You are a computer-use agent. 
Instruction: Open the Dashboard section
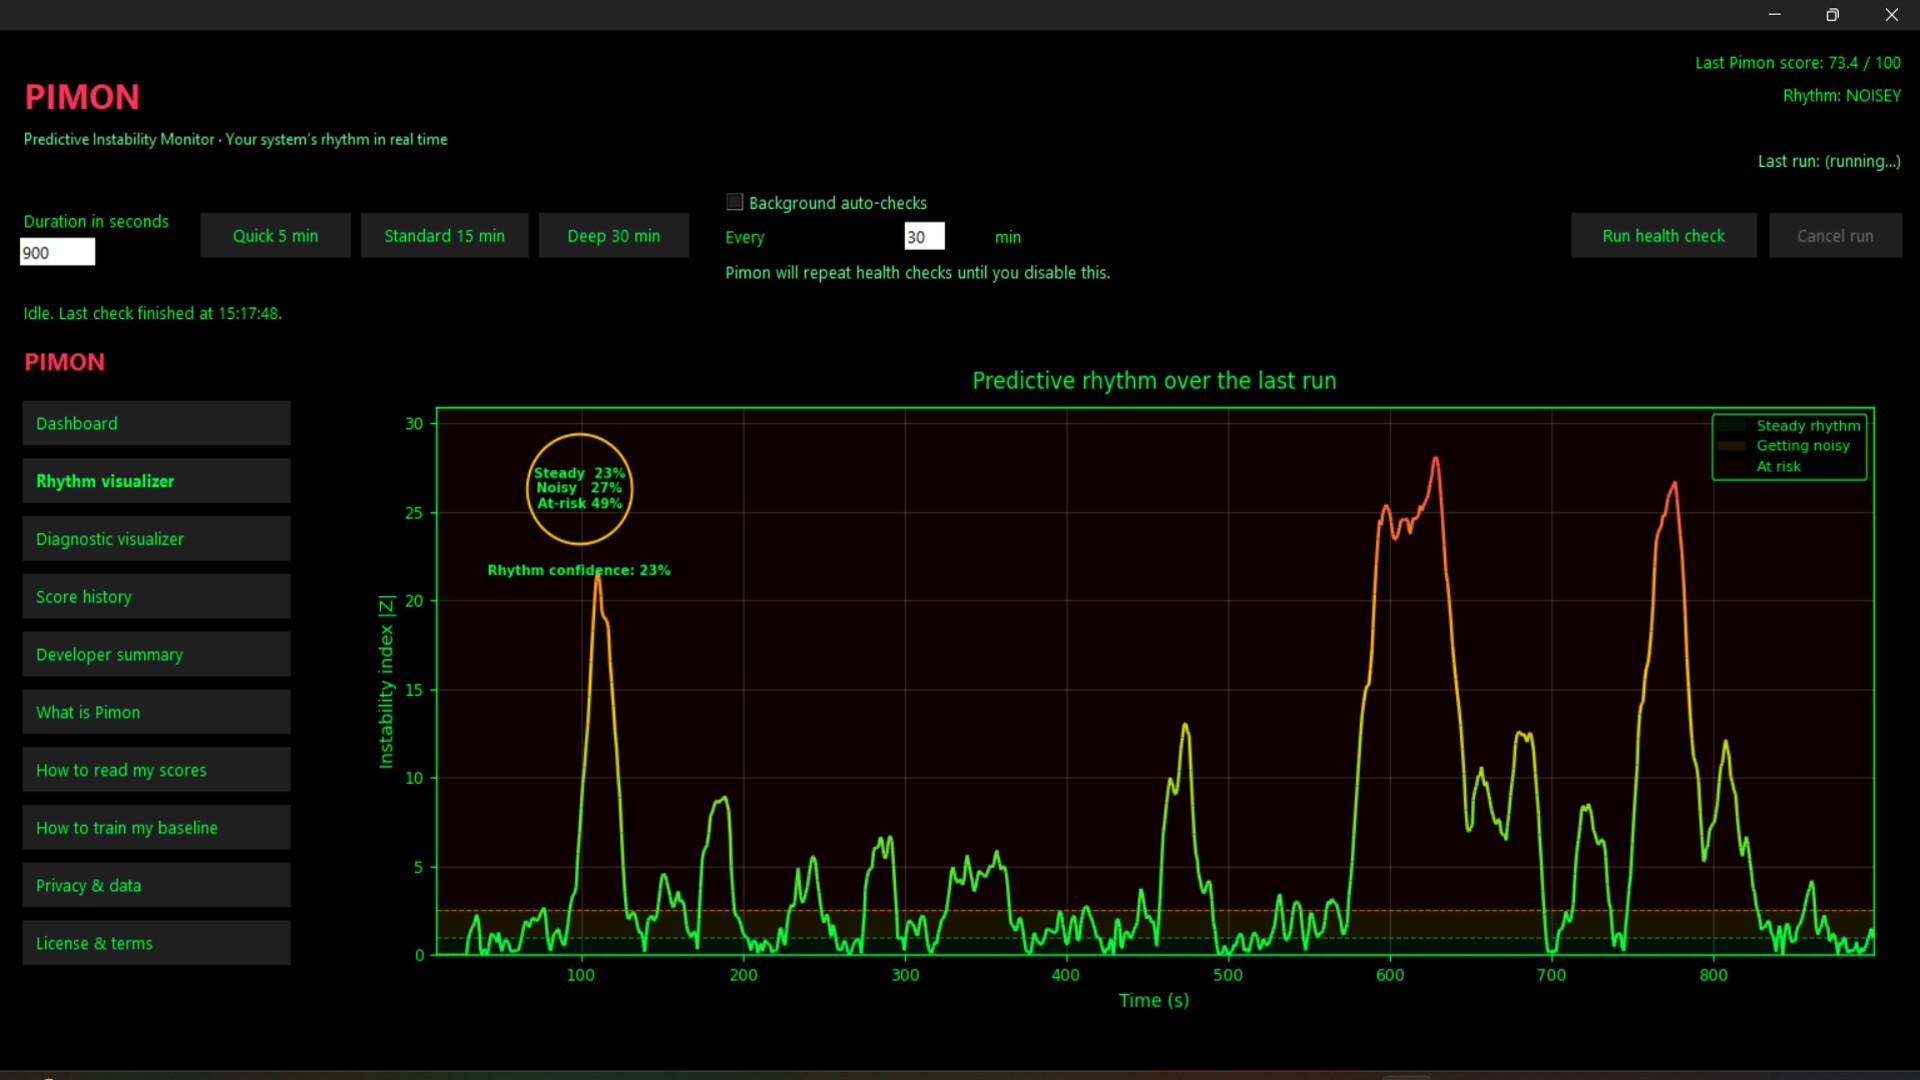point(155,423)
